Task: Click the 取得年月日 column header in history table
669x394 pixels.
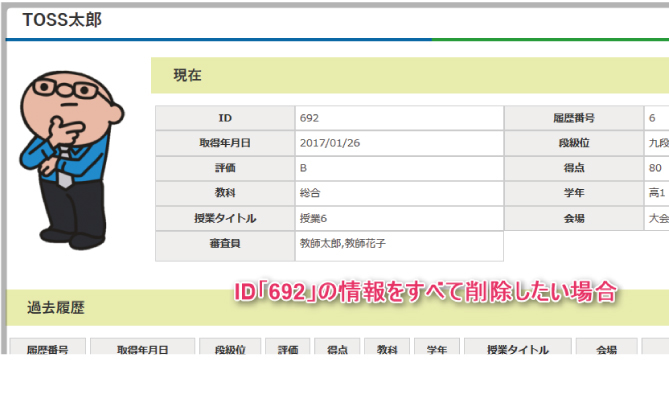Action: click(x=143, y=347)
